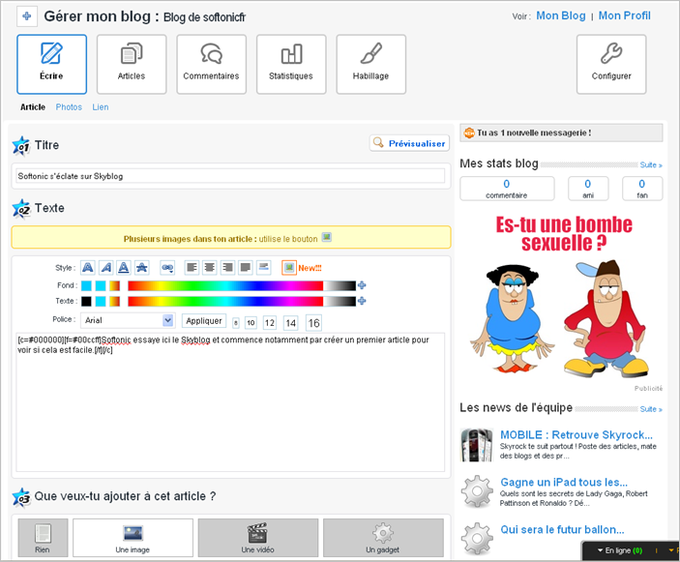The width and height of the screenshot is (680, 562).
Task: Click the bombe sexuelle advertisement
Action: pyautogui.click(x=562, y=299)
